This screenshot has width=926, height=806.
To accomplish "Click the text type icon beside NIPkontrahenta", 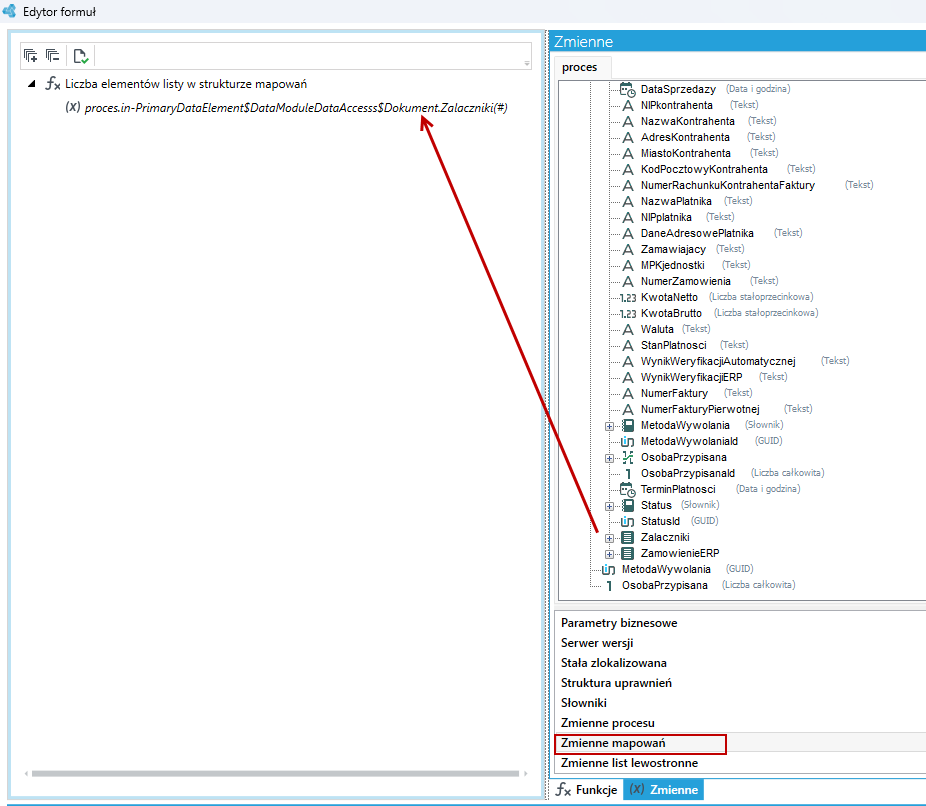I will click(628, 105).
